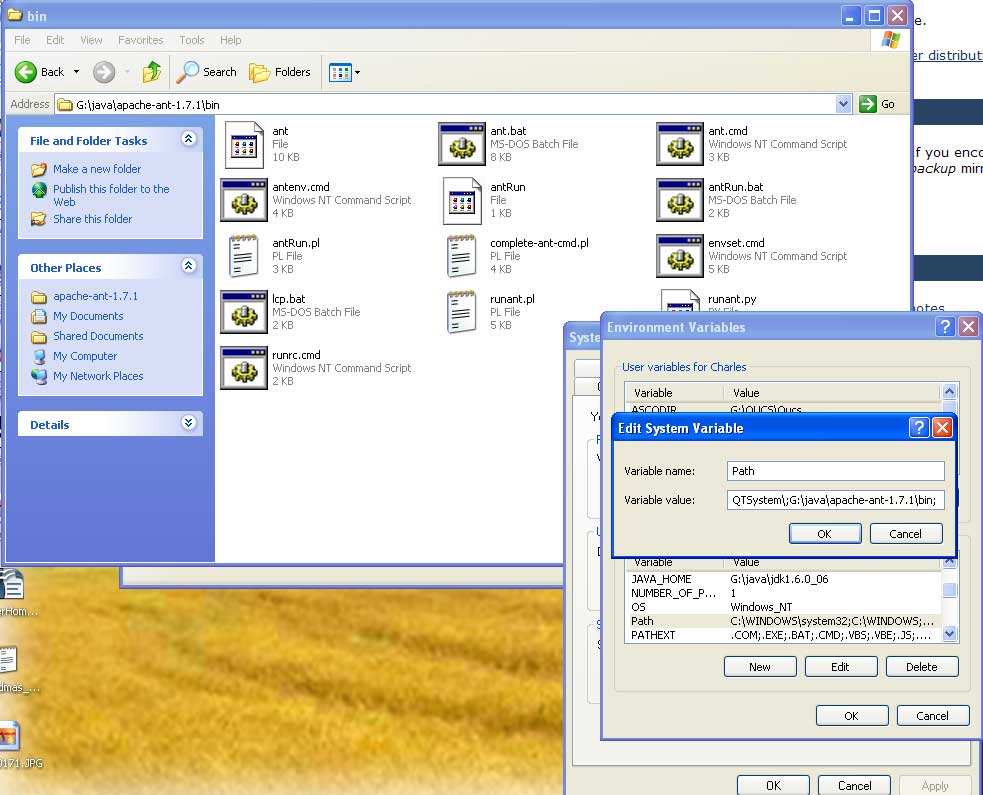Expand the Details panel

click(x=188, y=423)
